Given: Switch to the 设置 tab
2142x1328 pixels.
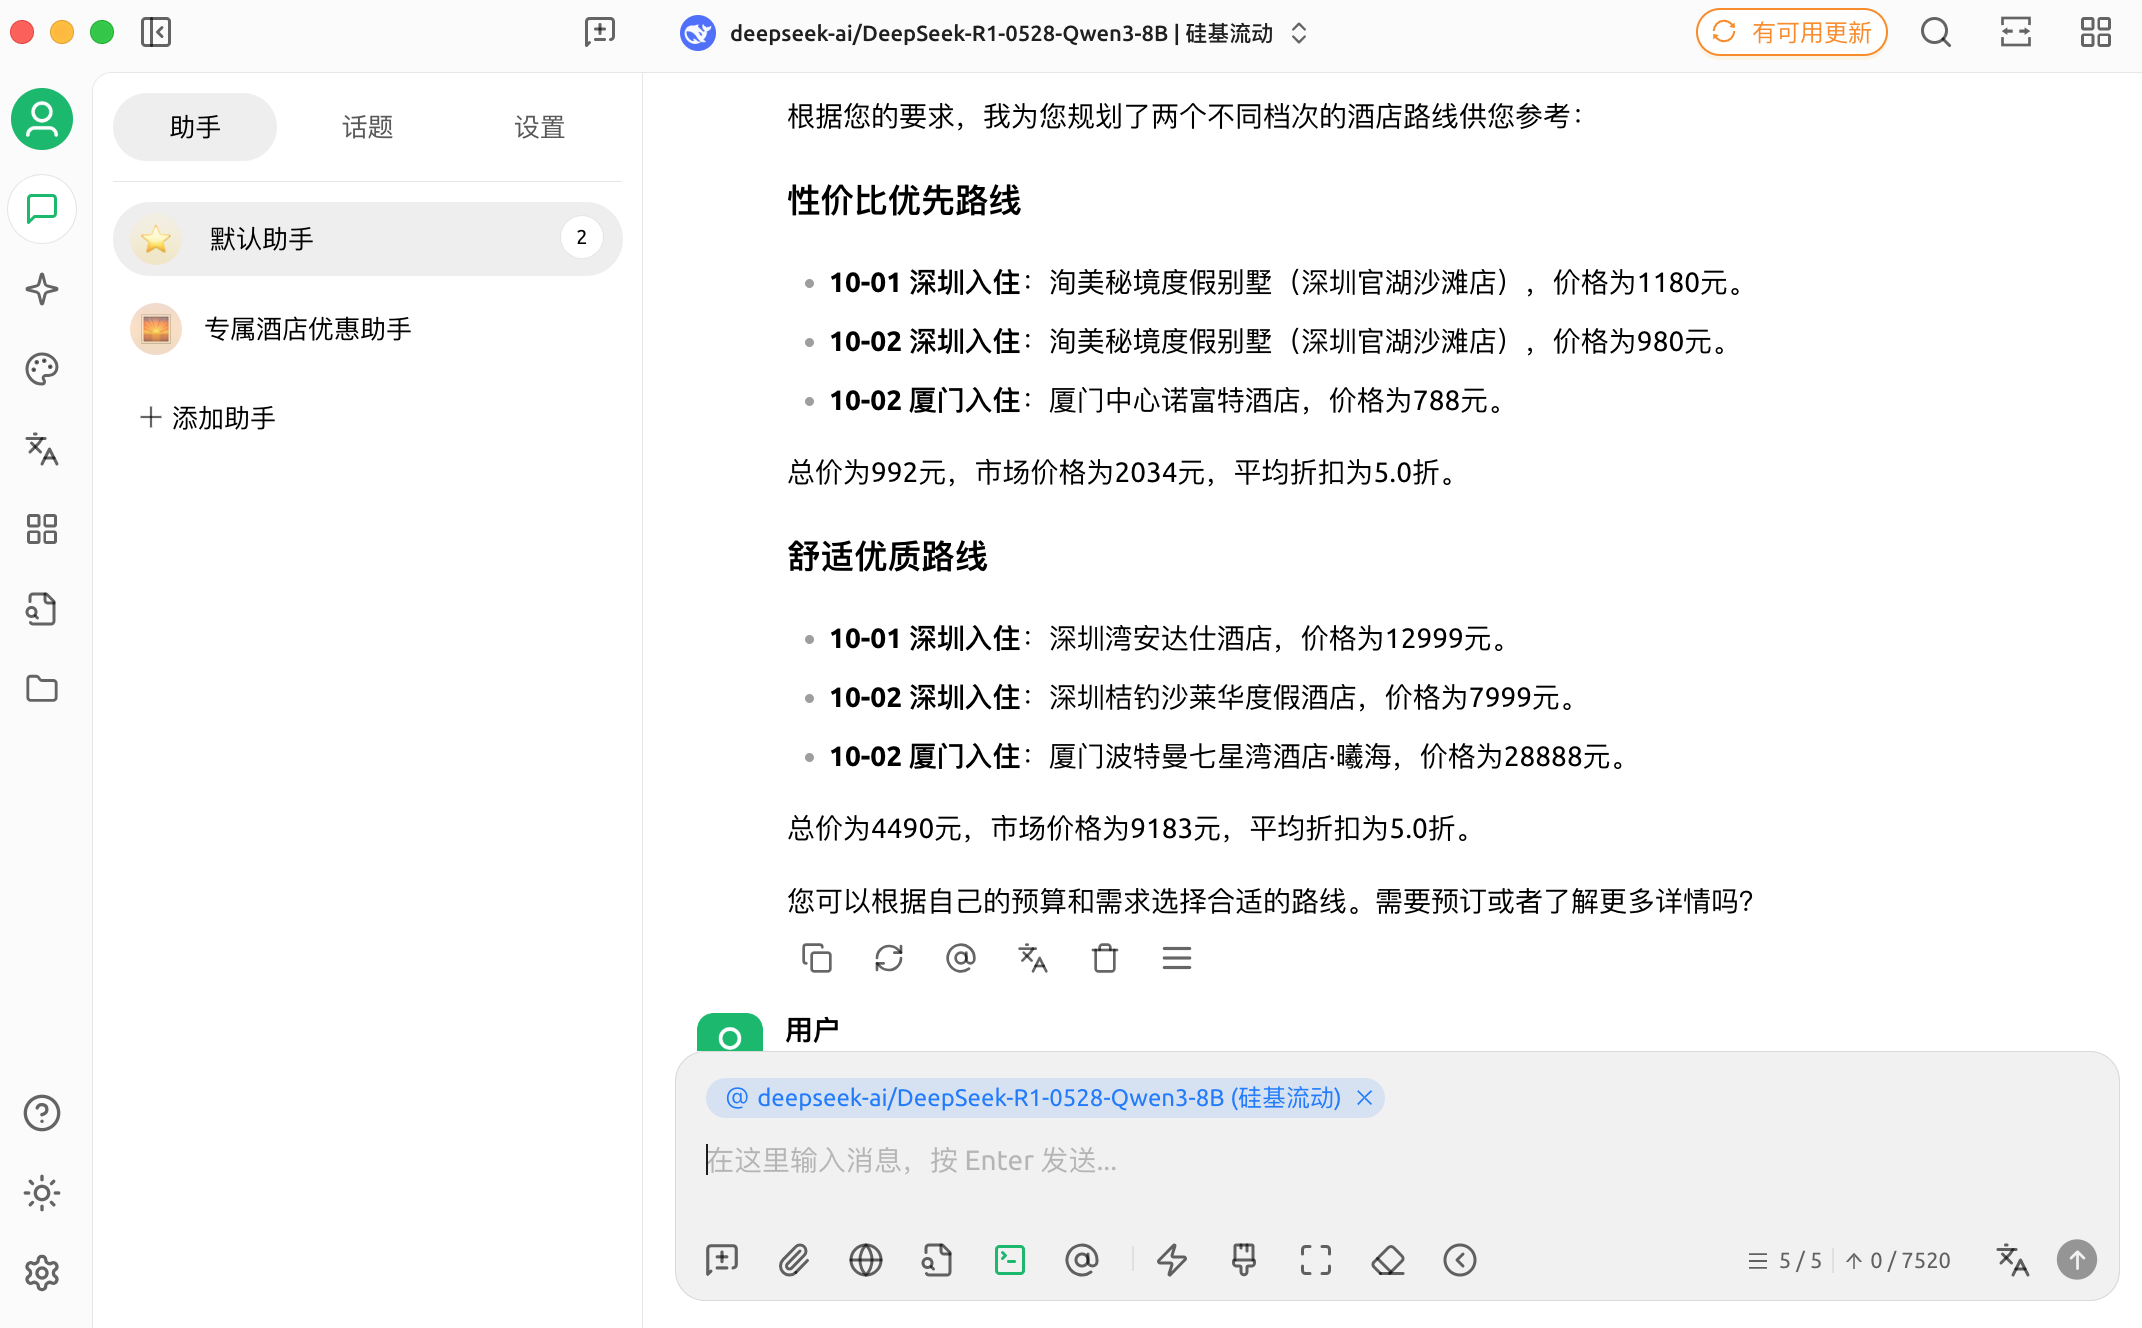Looking at the screenshot, I should click(539, 127).
